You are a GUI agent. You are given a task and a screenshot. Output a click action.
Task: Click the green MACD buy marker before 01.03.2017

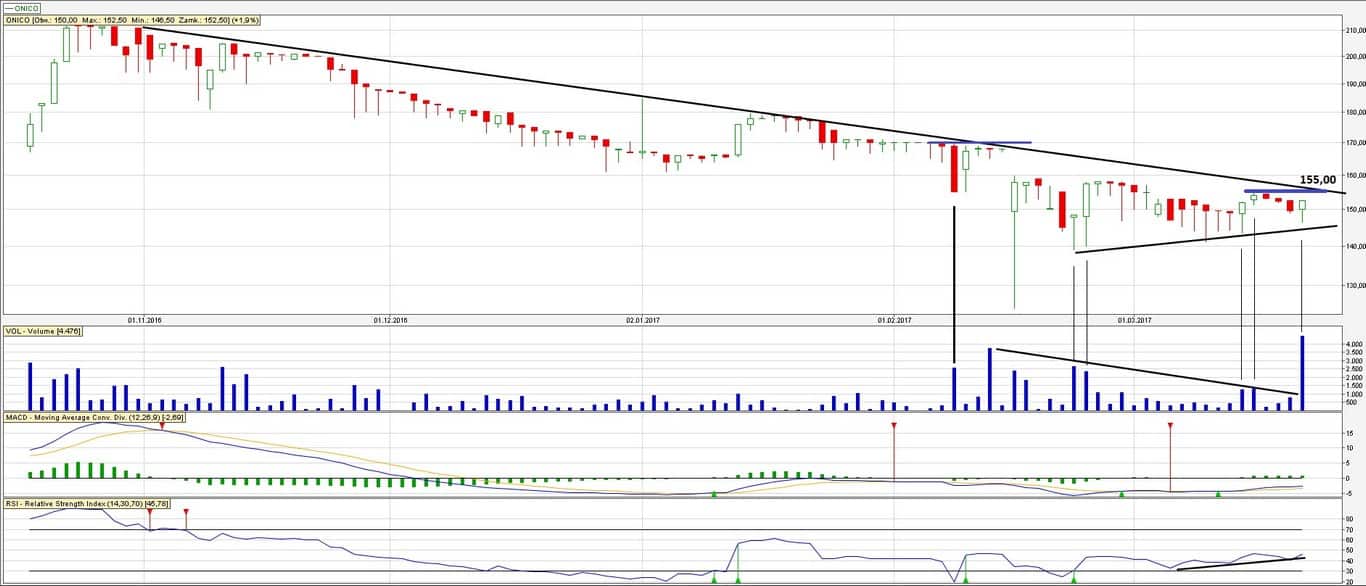(x=1121, y=493)
